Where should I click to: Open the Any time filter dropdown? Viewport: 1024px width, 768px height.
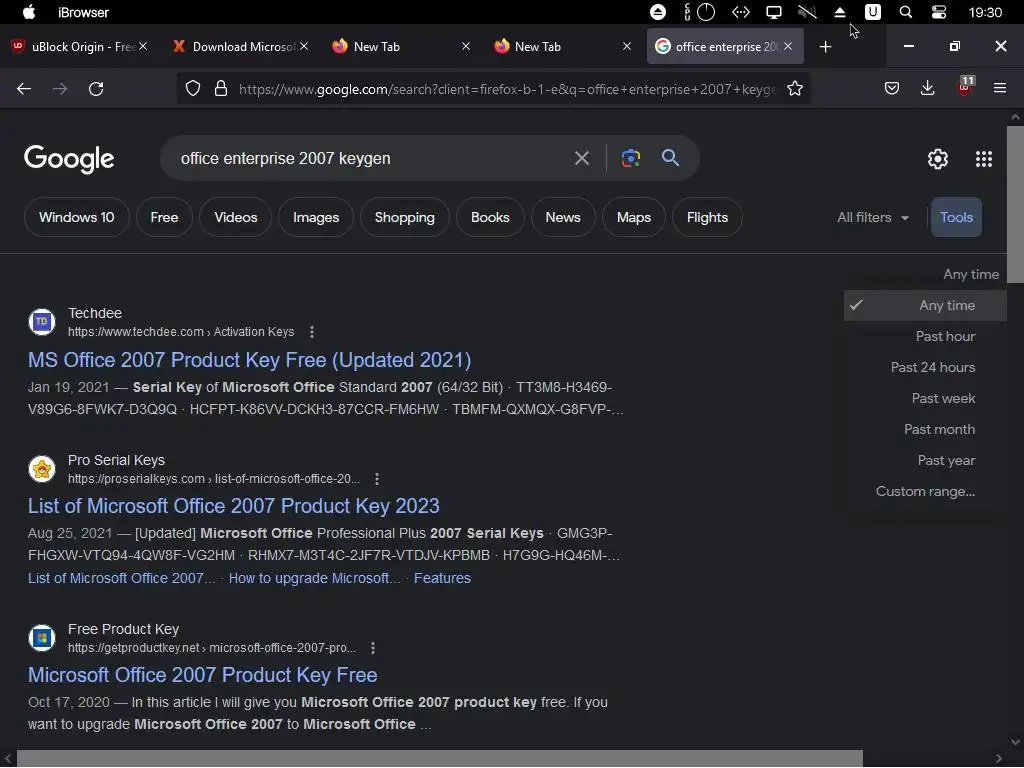[971, 274]
